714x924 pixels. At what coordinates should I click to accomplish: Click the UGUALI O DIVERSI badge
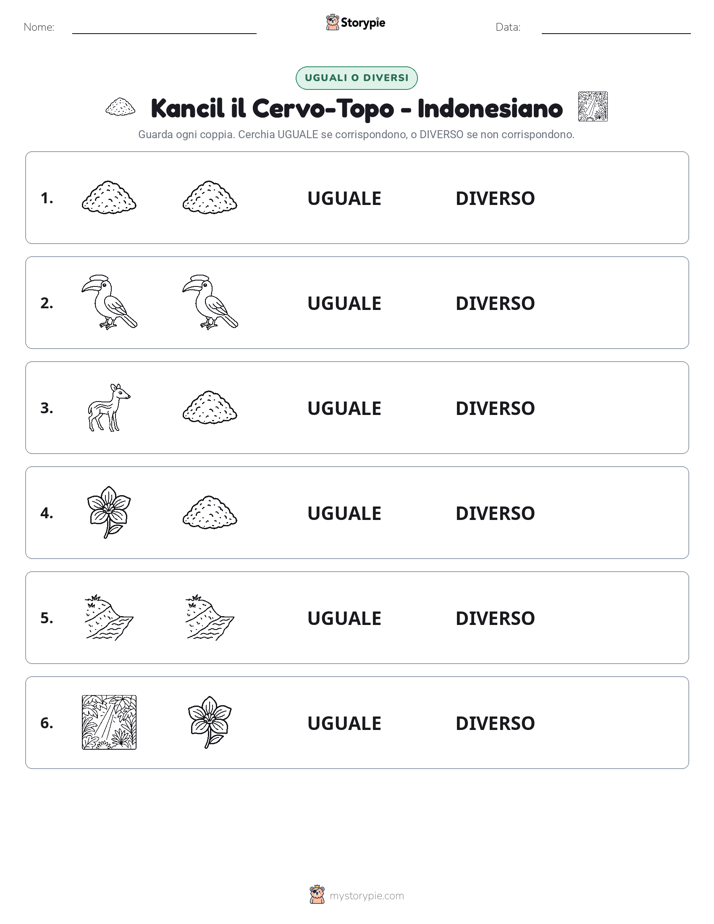(x=356, y=78)
